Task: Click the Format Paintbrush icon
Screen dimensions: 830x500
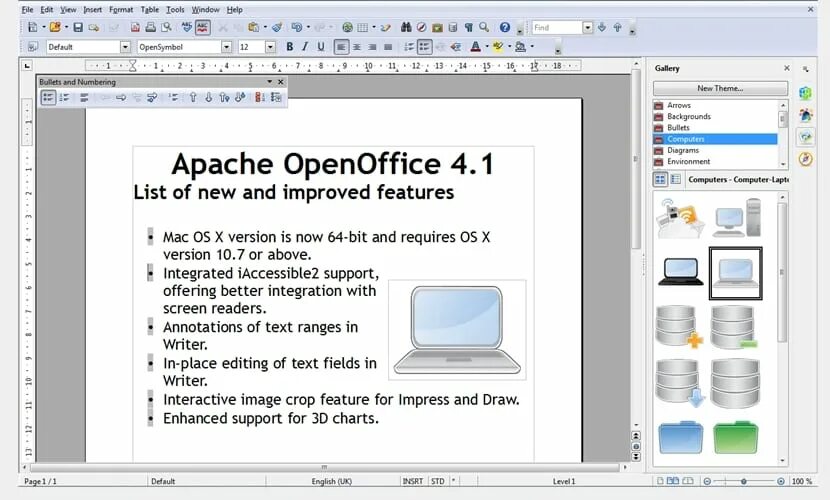Action: (x=277, y=28)
